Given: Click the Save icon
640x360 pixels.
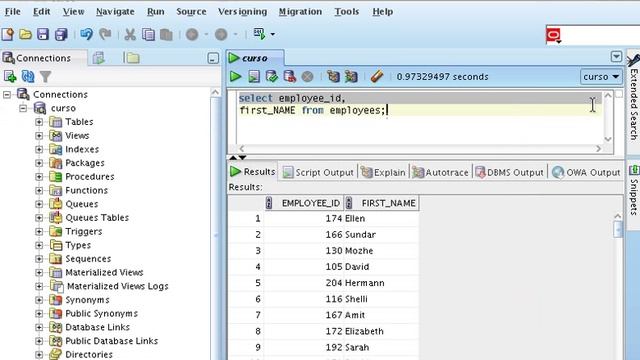Looking at the screenshot, I should coord(43,34).
